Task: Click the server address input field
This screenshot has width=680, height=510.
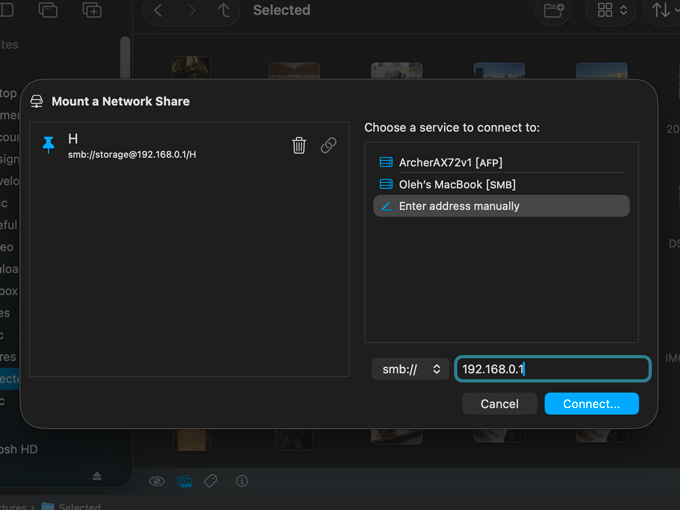Action: click(x=552, y=370)
